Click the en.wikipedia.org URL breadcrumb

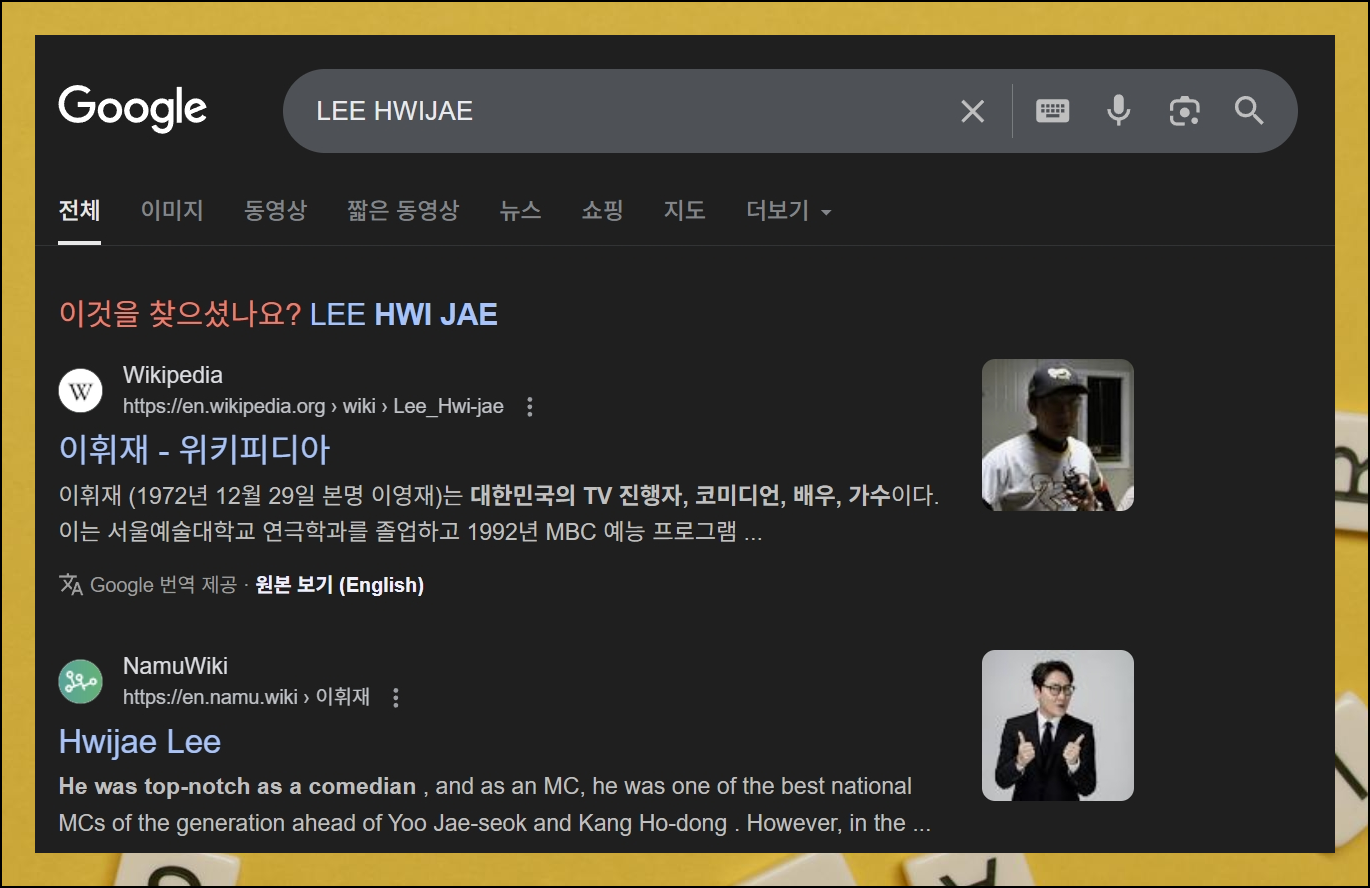tap(313, 407)
